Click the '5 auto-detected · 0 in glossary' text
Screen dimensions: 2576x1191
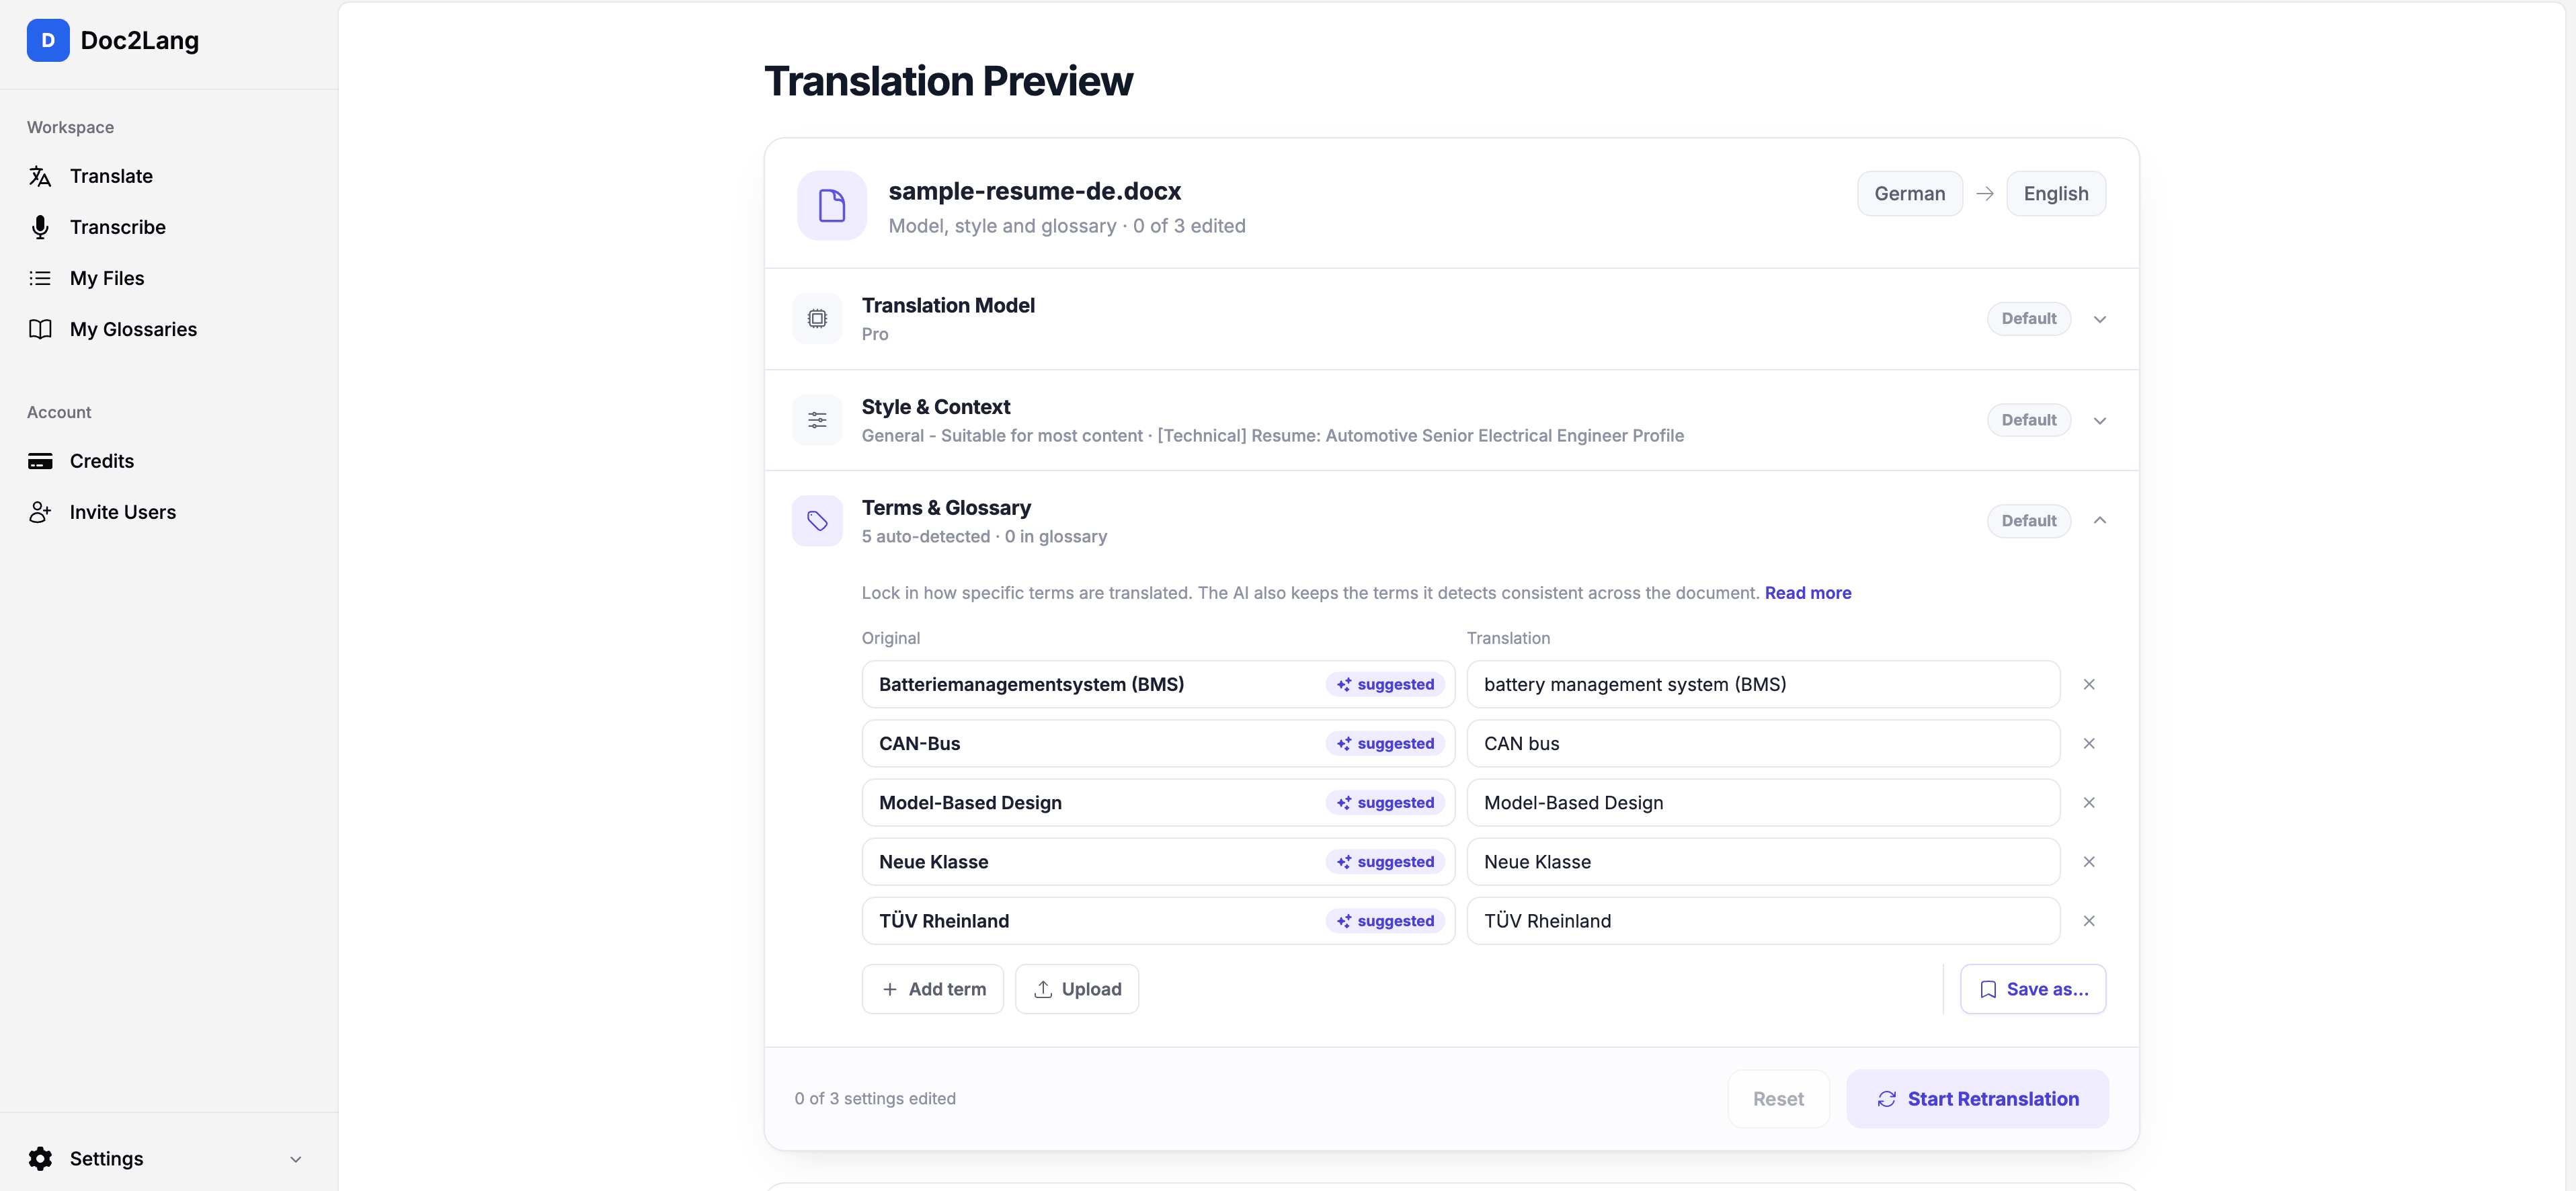point(984,536)
